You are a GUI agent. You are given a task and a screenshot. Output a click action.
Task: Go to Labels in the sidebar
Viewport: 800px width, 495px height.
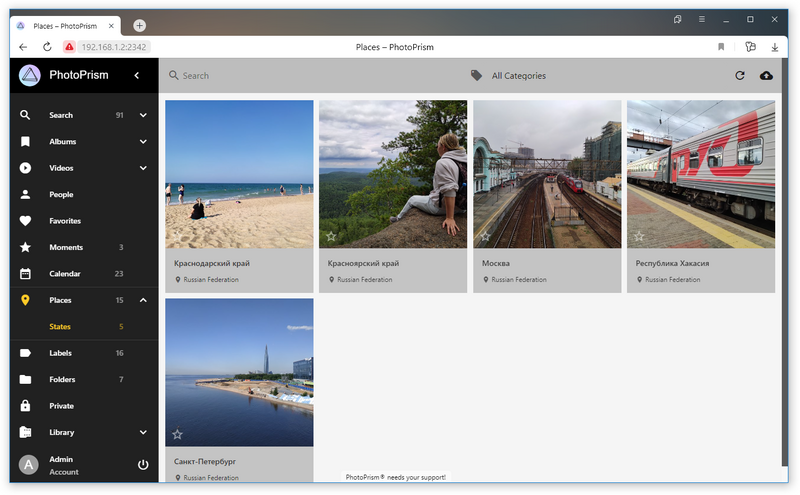(60, 353)
